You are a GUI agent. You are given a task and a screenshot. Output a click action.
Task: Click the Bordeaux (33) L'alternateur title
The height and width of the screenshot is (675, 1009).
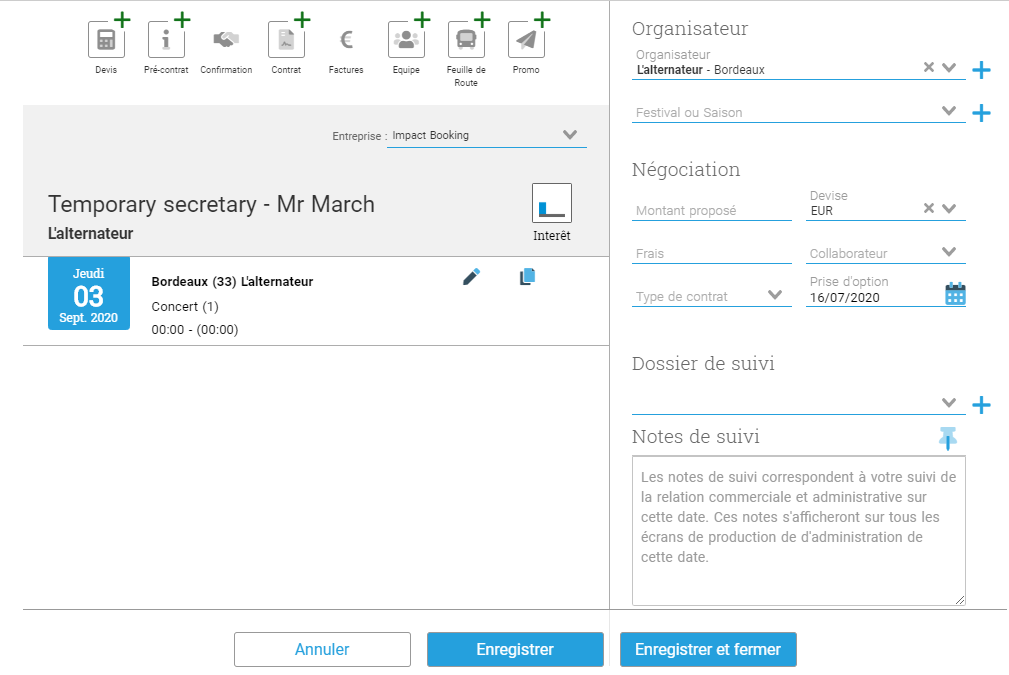pyautogui.click(x=232, y=281)
